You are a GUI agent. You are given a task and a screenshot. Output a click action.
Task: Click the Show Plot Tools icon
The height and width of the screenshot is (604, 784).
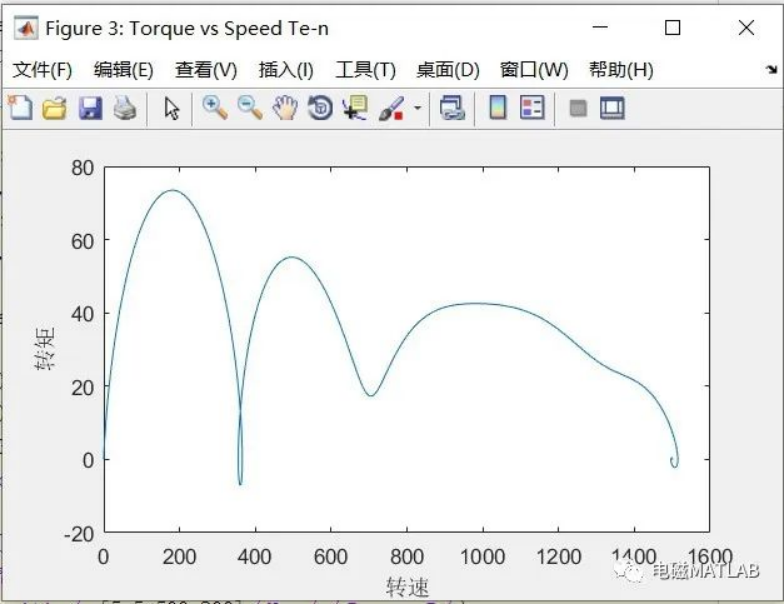pos(612,108)
